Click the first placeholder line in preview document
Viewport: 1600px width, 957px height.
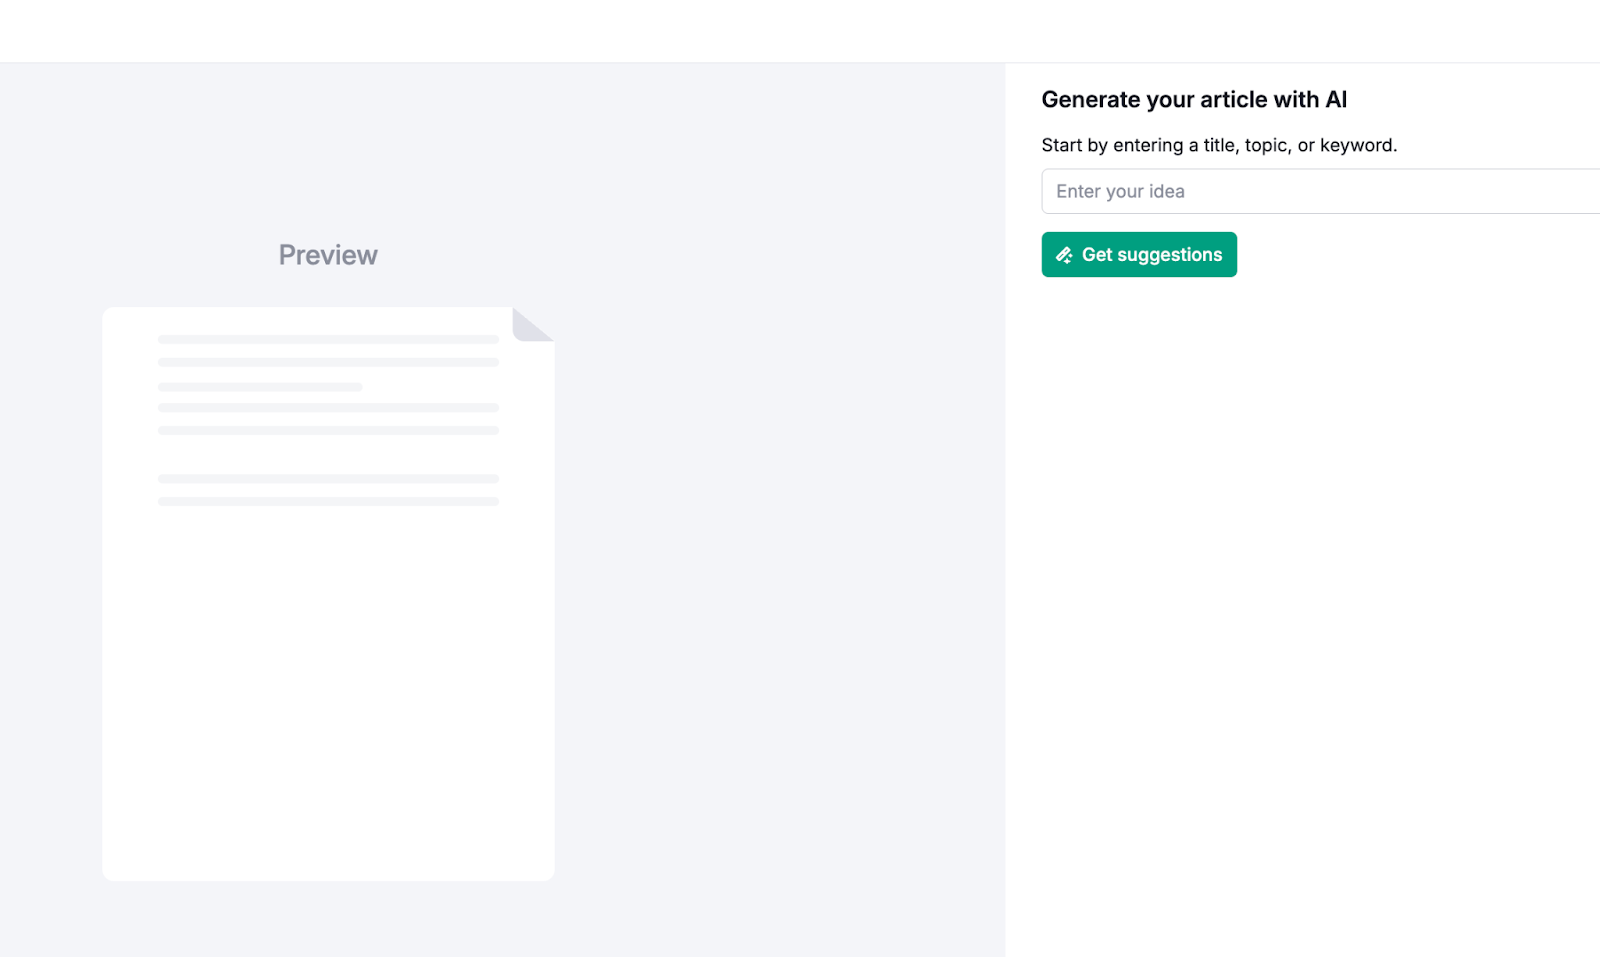pyautogui.click(x=328, y=340)
